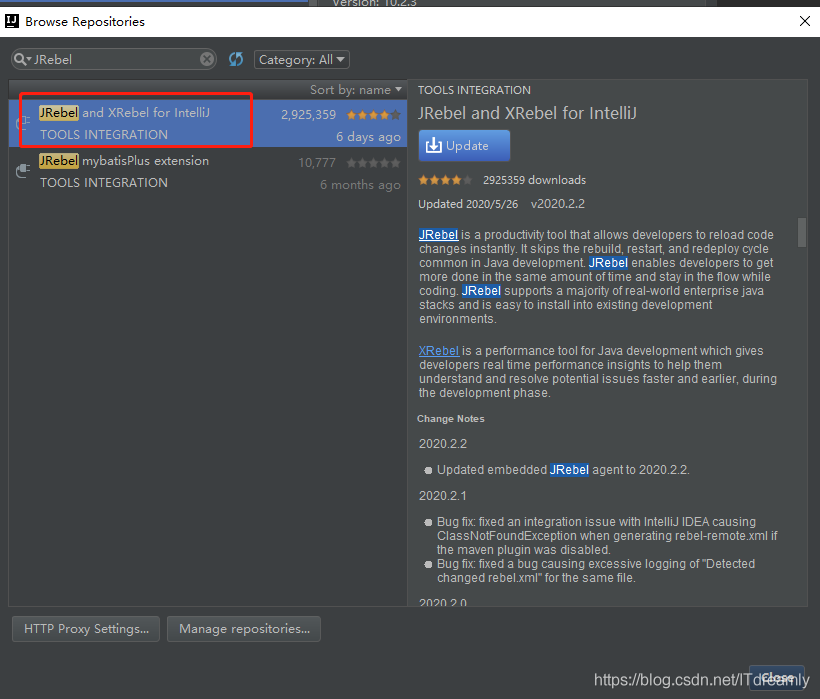
Task: Click the 2,925,359 download count
Action: point(309,115)
